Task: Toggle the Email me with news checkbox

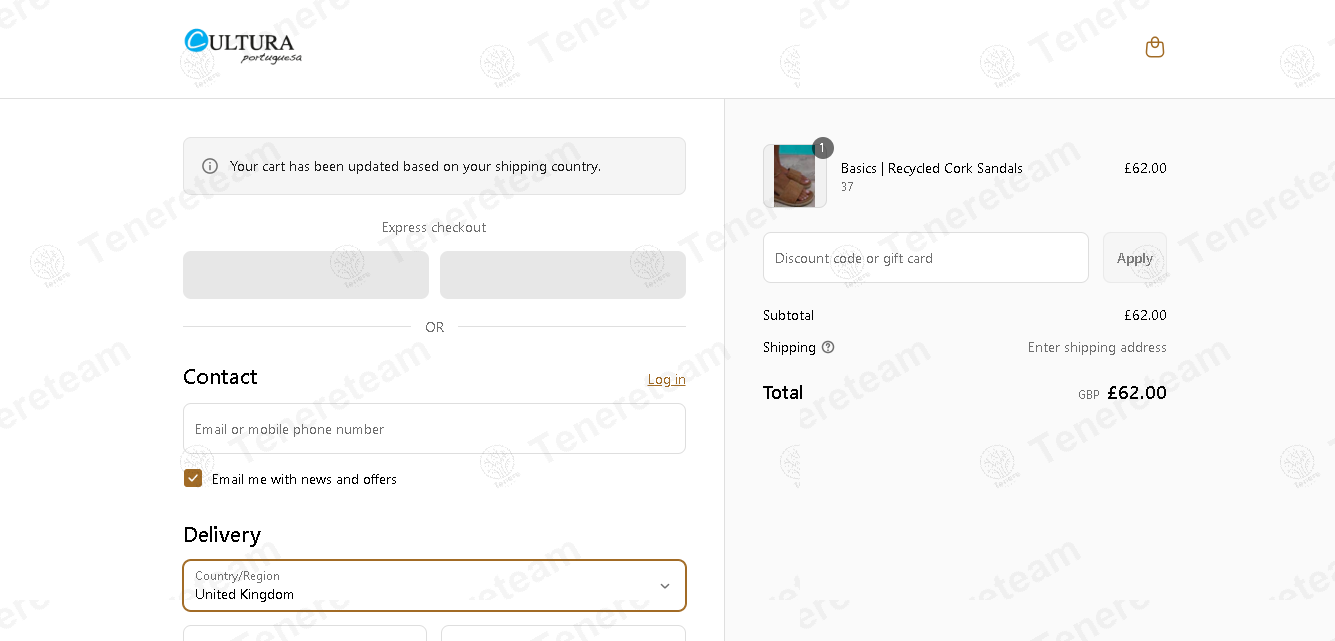Action: 193,478
